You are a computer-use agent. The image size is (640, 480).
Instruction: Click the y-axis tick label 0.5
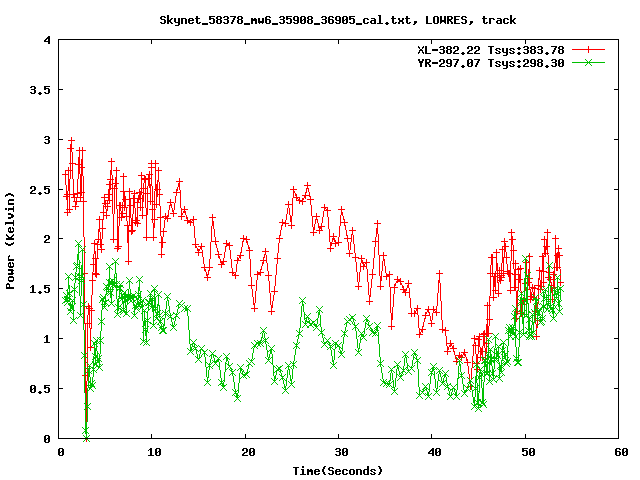click(40, 389)
